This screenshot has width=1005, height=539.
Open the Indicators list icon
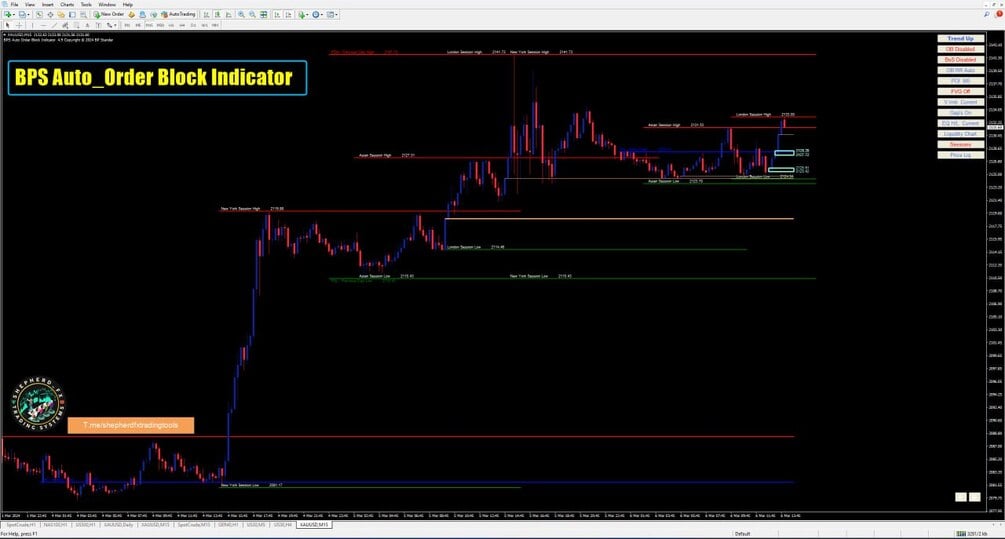[301, 14]
